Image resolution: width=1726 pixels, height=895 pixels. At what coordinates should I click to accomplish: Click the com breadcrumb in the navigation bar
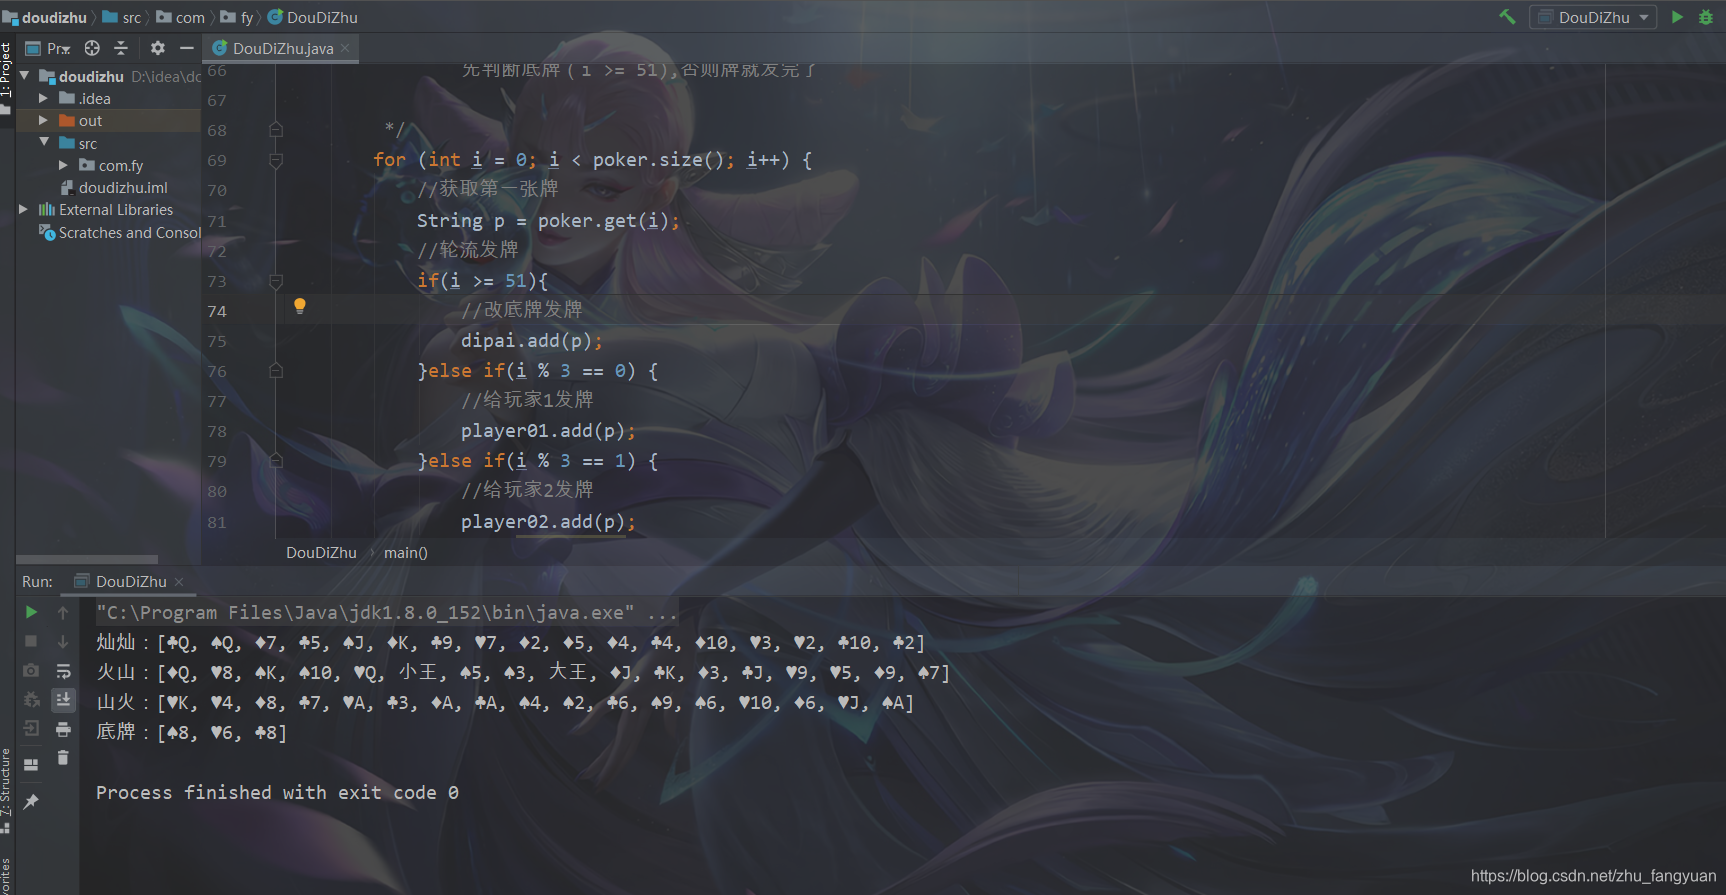click(181, 17)
